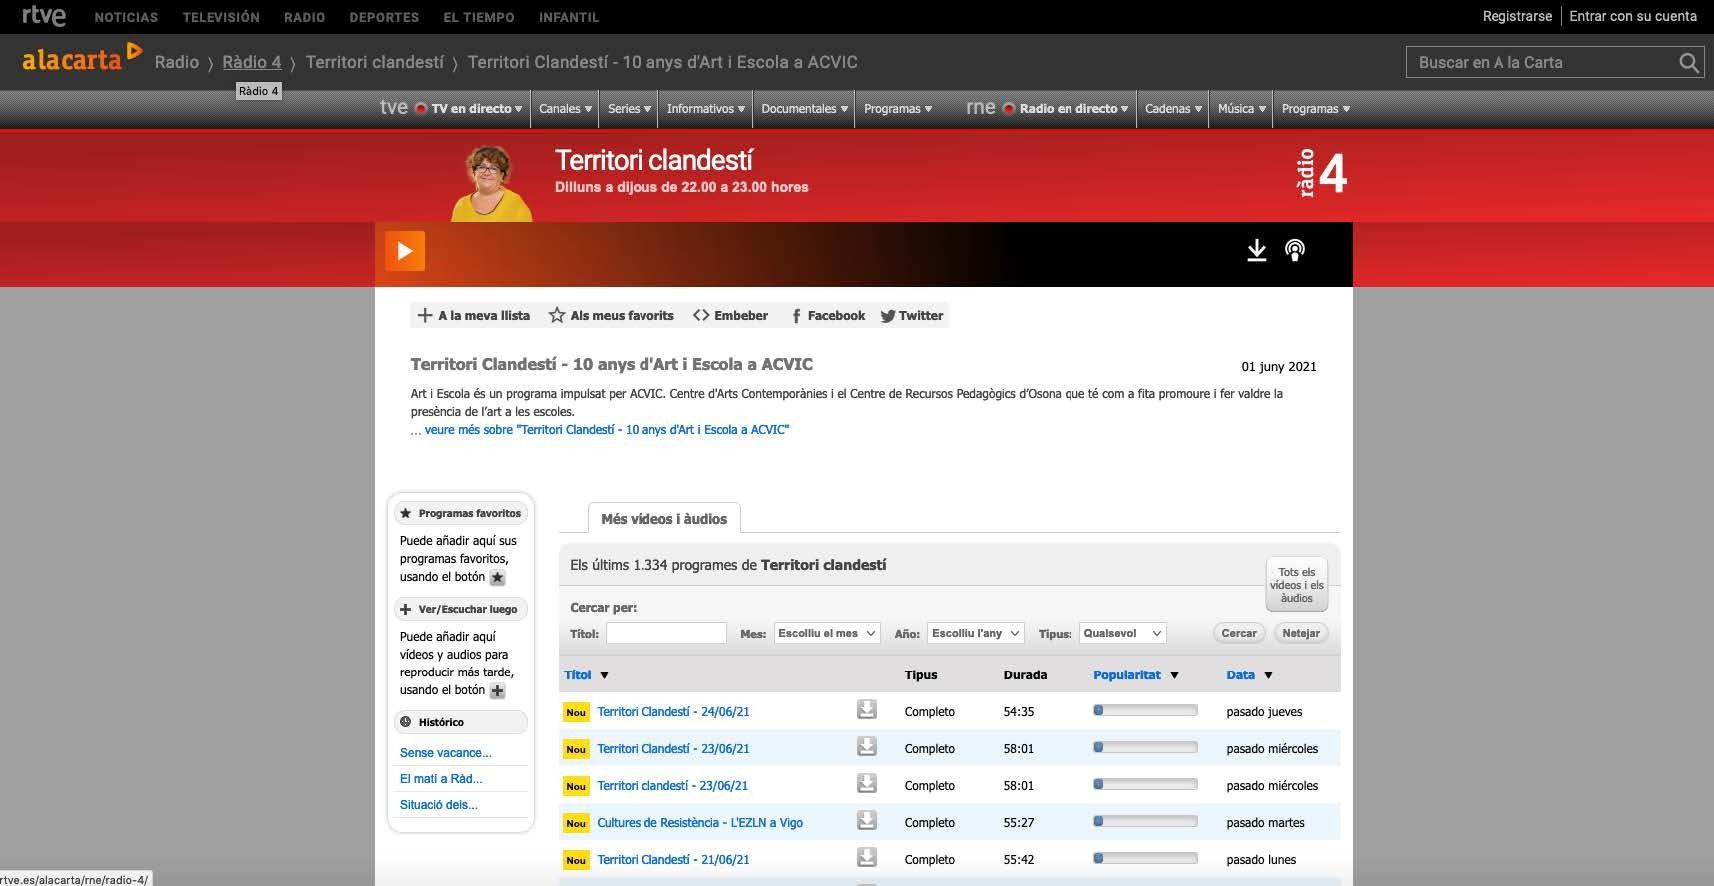Expand the Series menu
The height and width of the screenshot is (886, 1714).
[629, 109]
